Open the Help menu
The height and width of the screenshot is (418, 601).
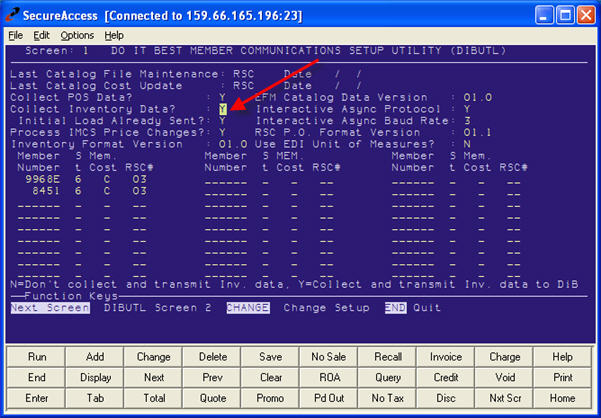tap(114, 35)
